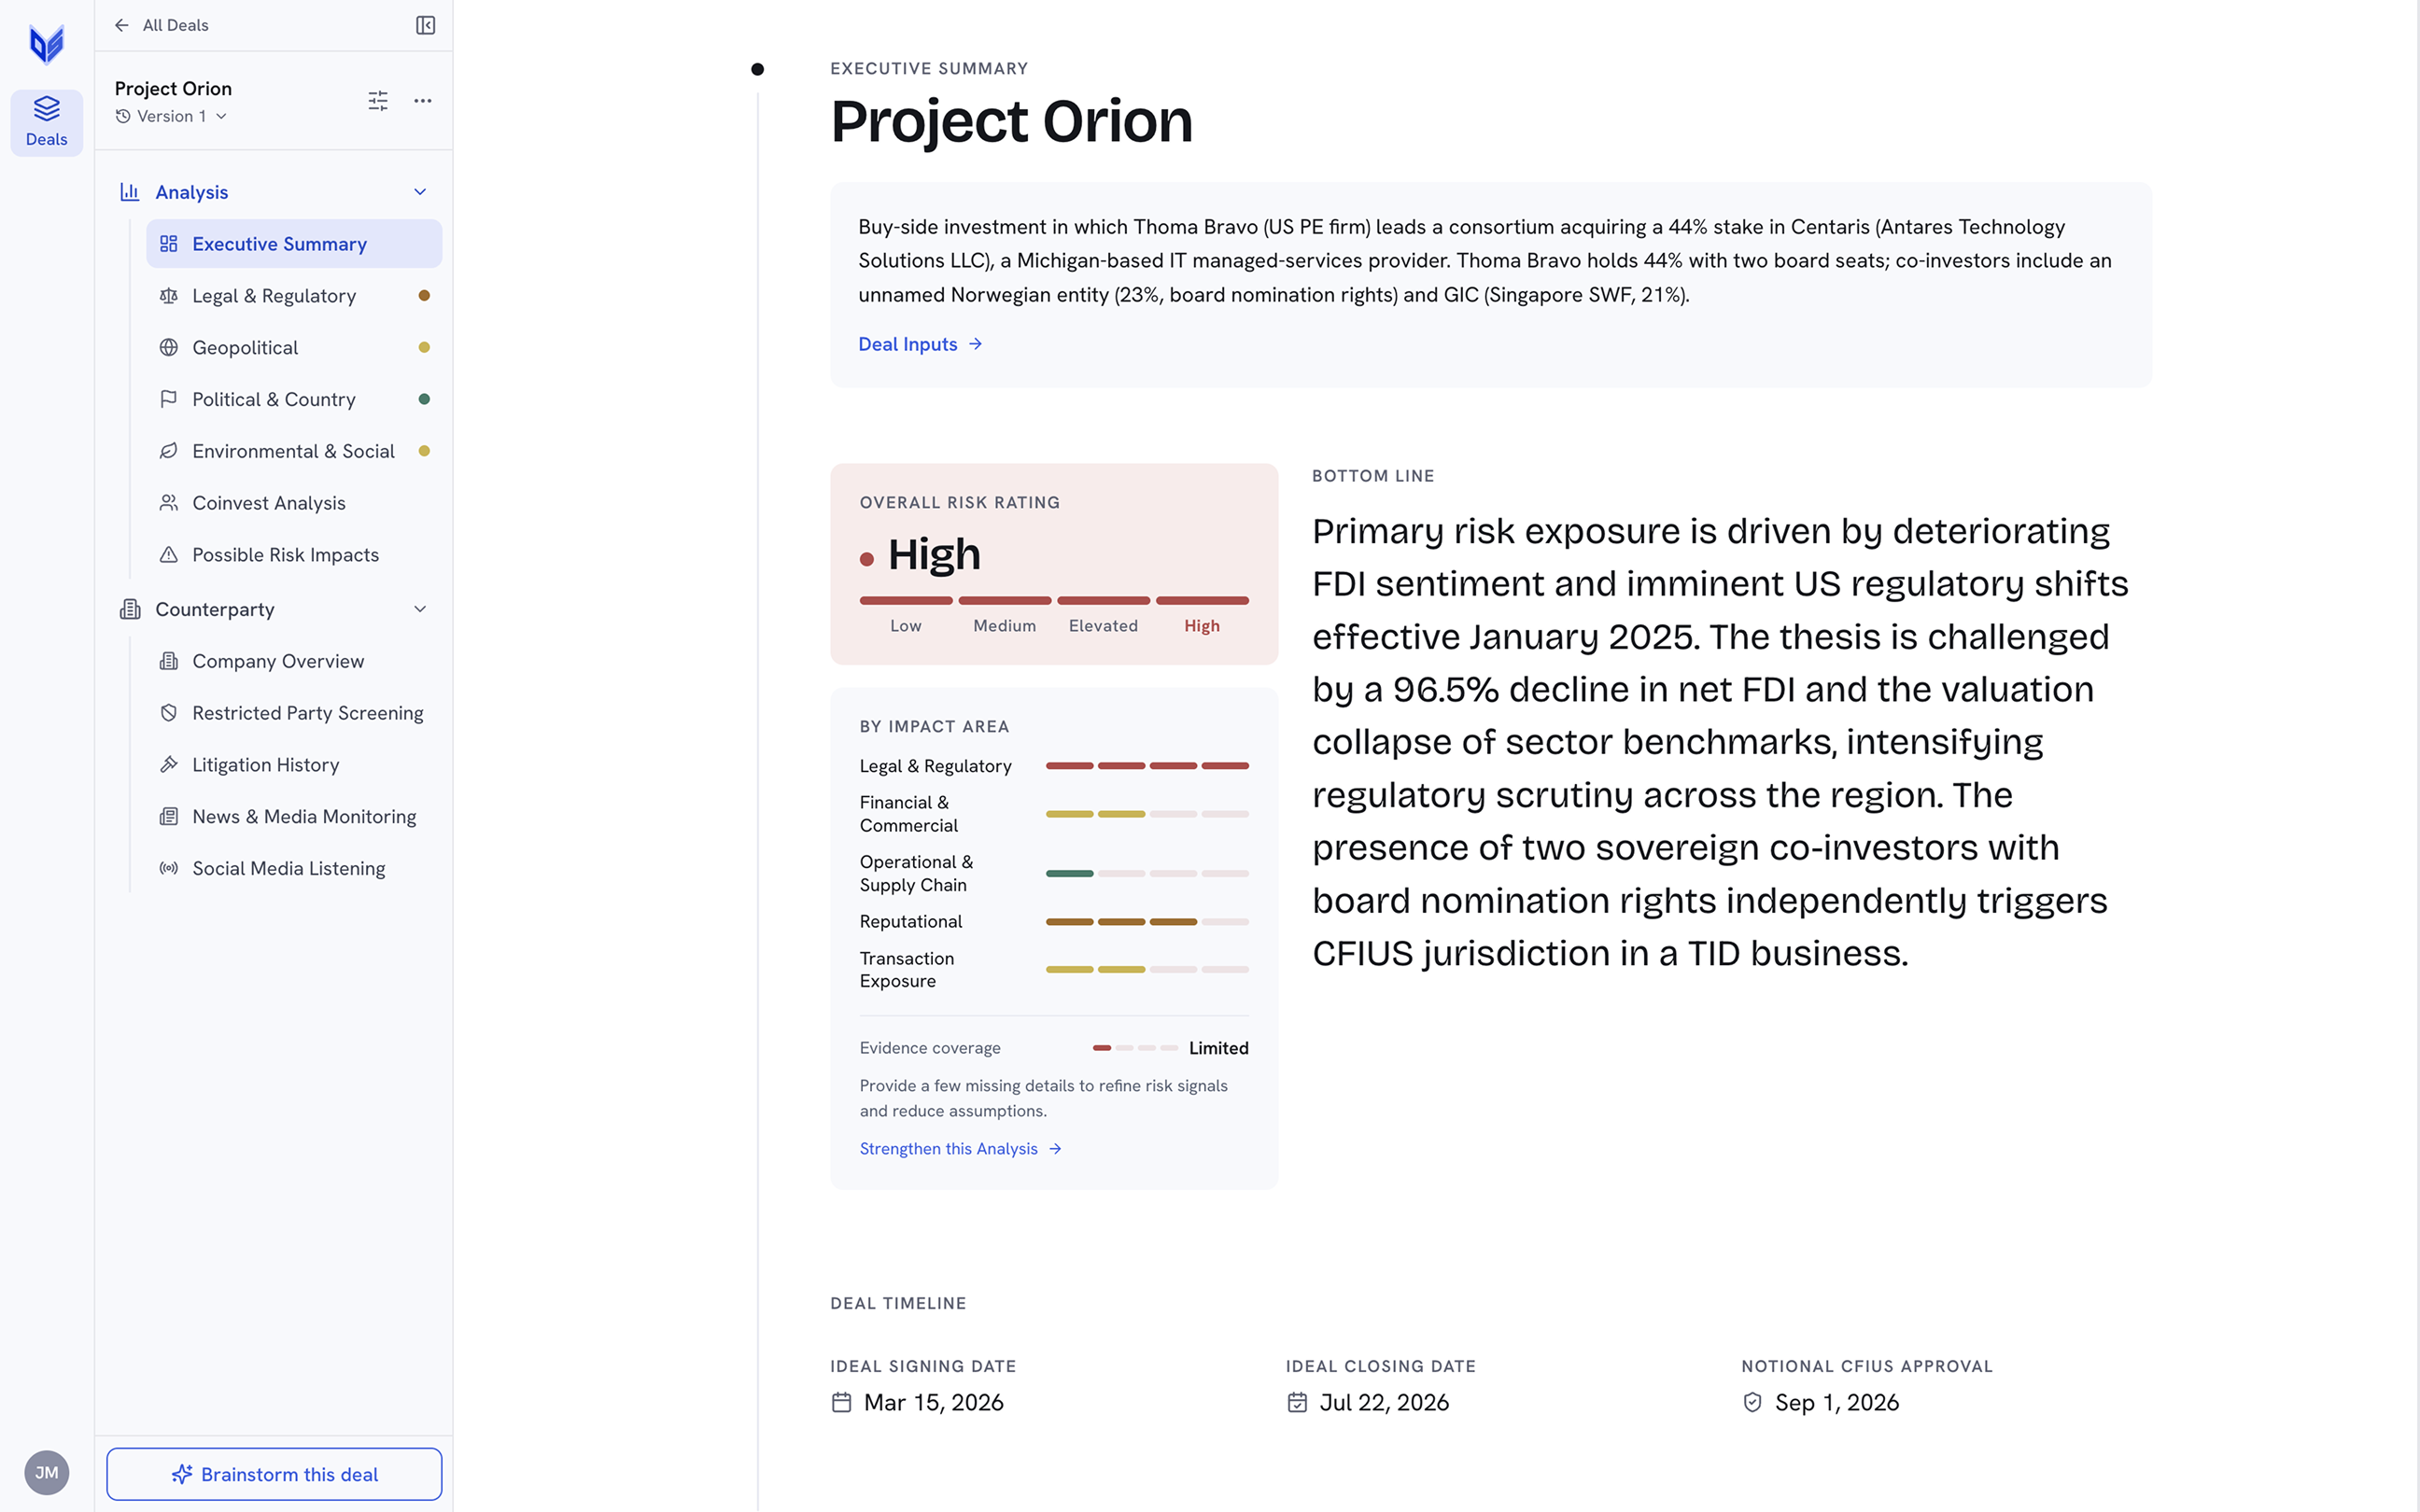Image resolution: width=2420 pixels, height=1512 pixels.
Task: Open the Project Orion more options menu
Action: pyautogui.click(x=423, y=101)
